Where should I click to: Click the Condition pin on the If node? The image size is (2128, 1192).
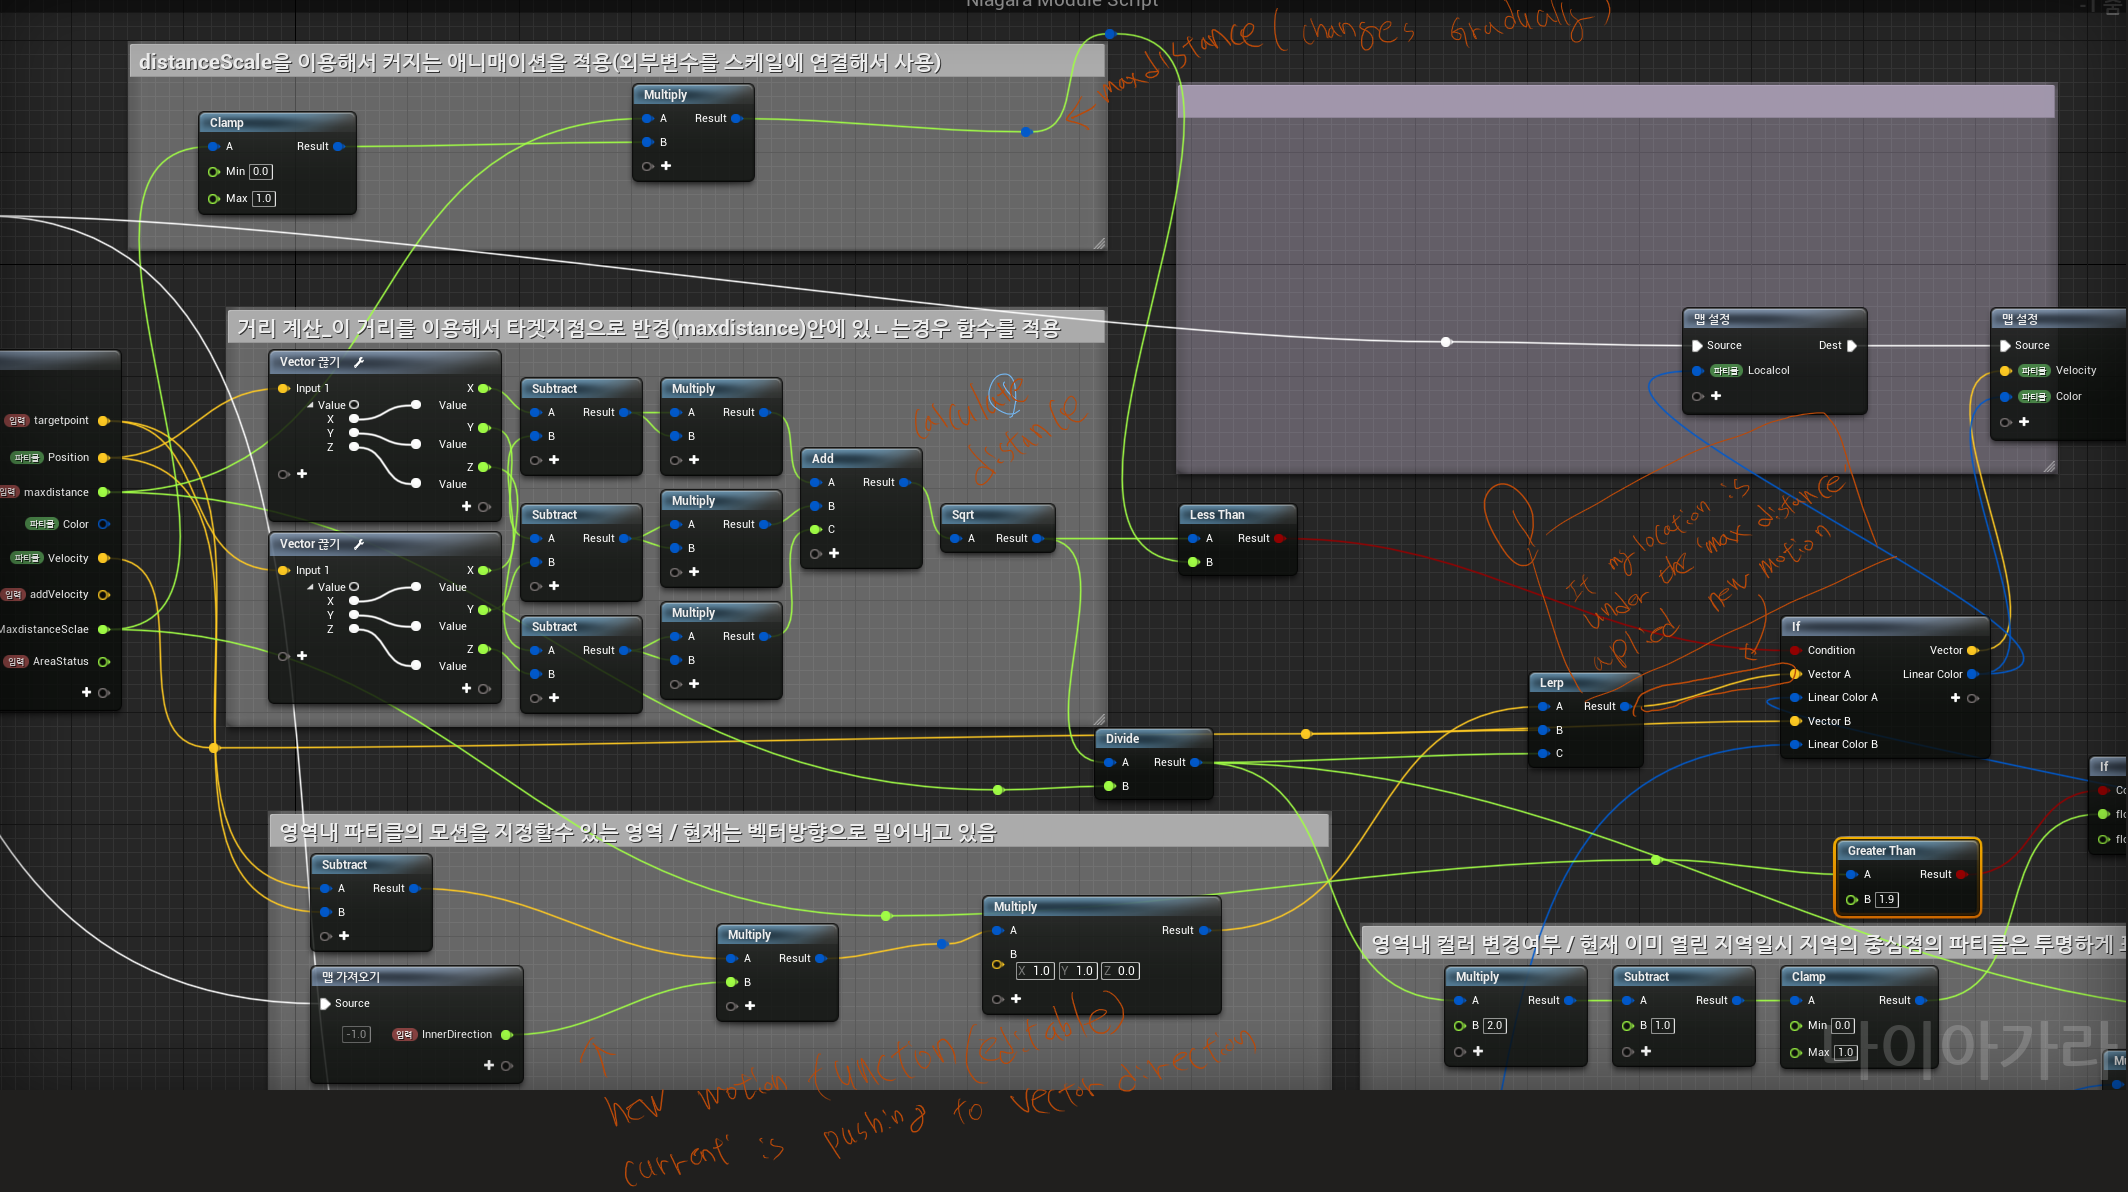pos(1796,650)
